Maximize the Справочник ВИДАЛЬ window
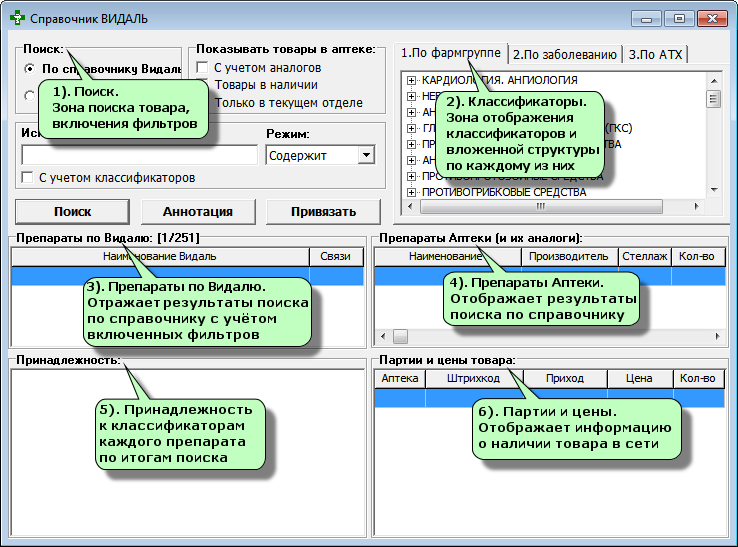Screen dimensions: 738x547 (x=679, y=19)
